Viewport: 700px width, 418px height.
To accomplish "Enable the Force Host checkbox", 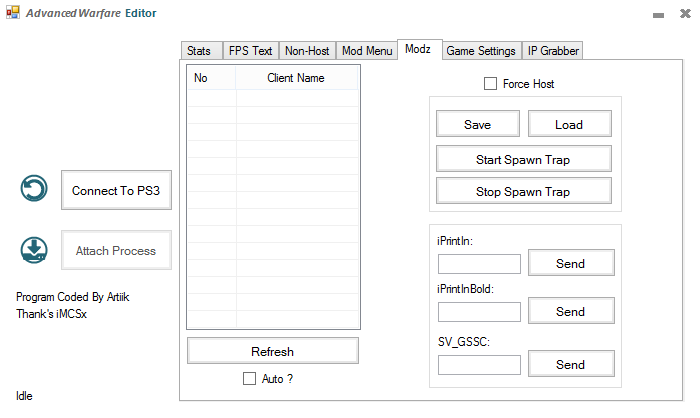I will point(490,84).
